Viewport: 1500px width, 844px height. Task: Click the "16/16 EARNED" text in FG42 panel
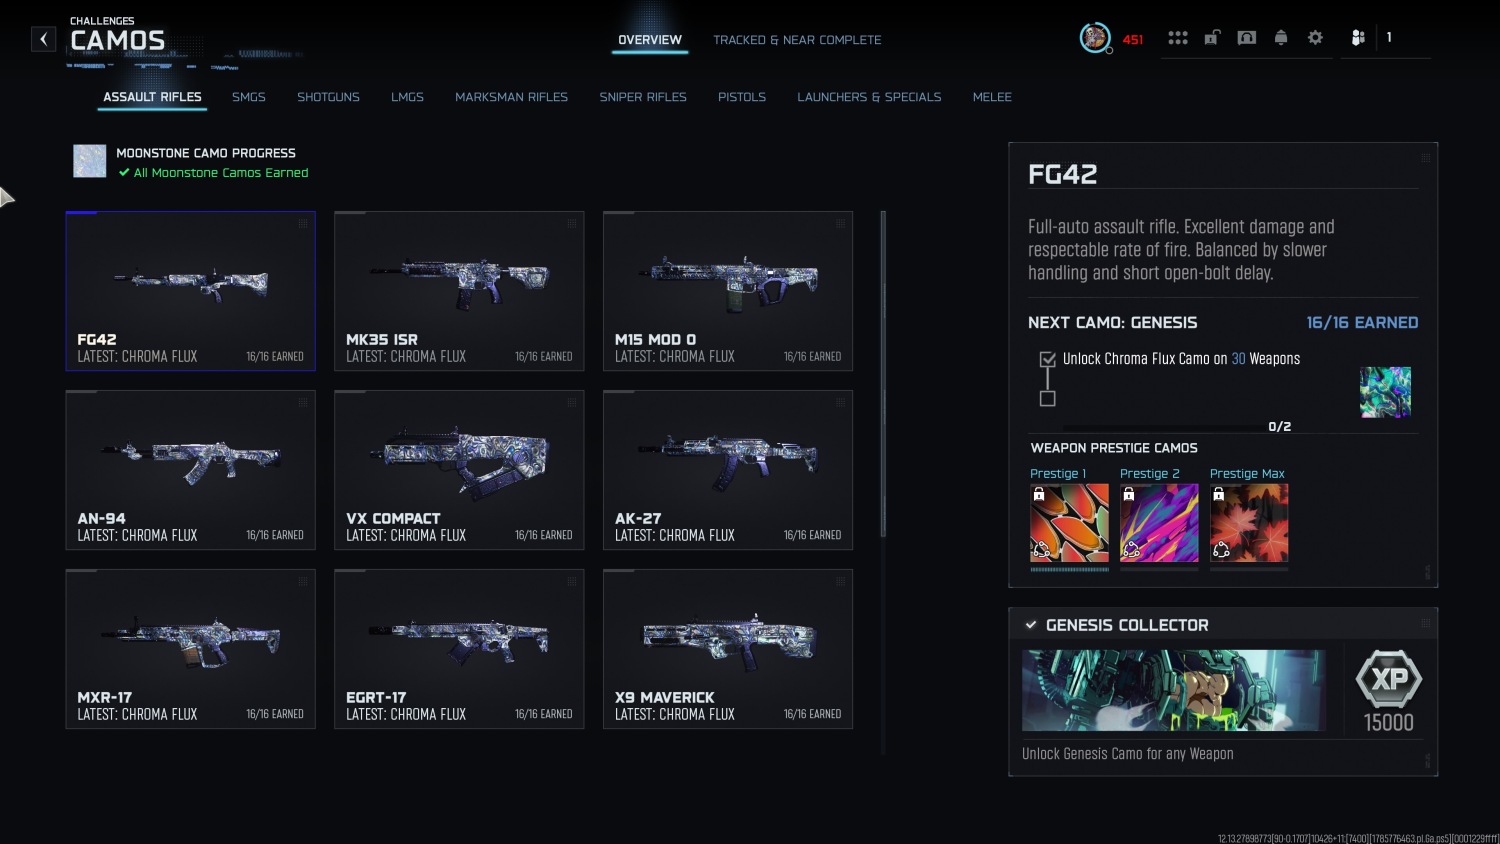(x=1362, y=322)
